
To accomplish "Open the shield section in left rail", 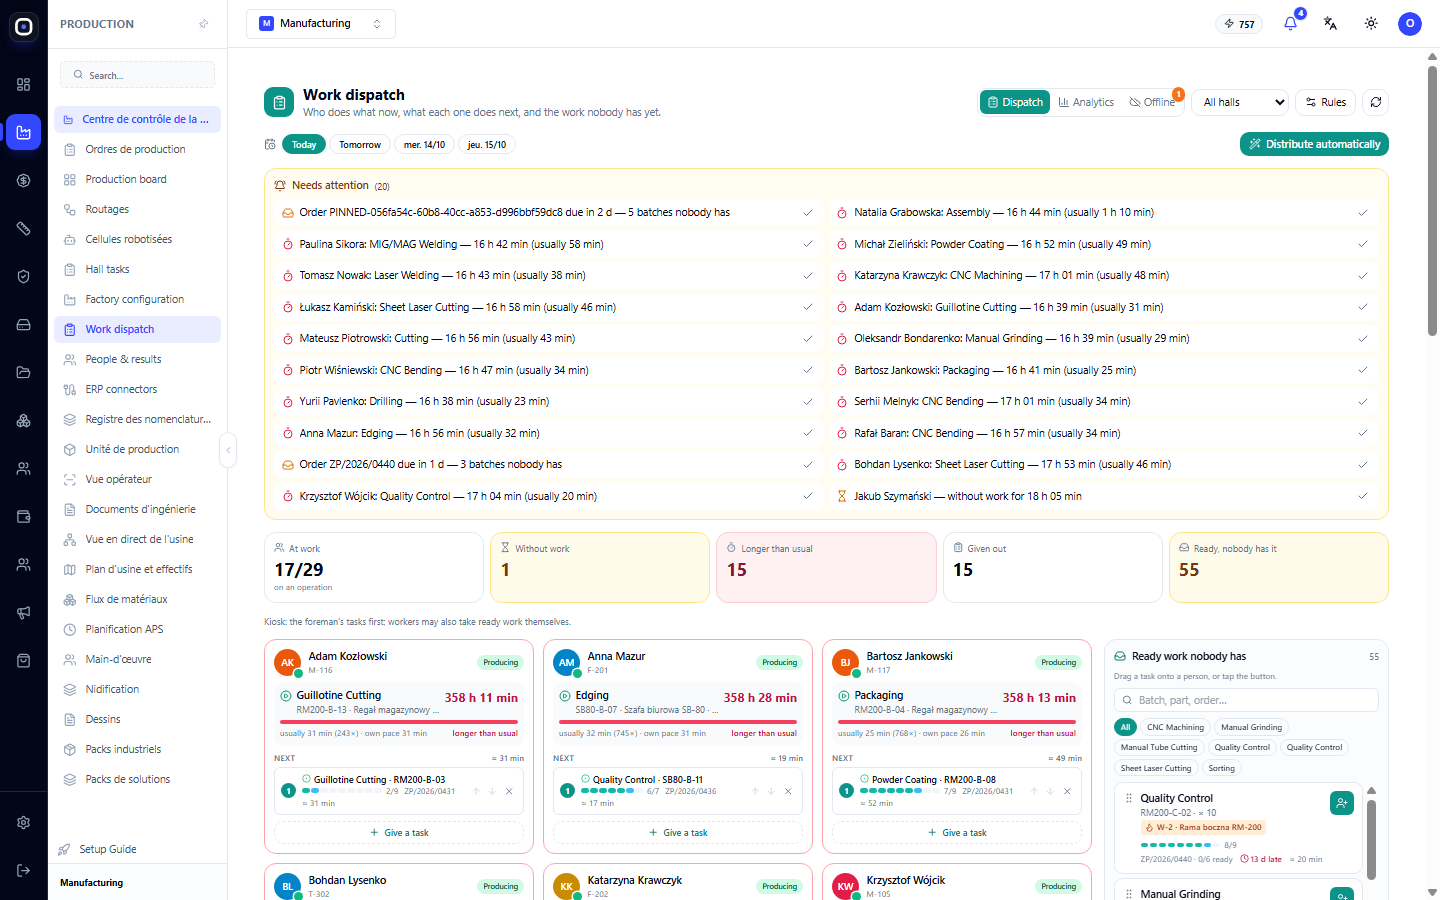I will 23,277.
